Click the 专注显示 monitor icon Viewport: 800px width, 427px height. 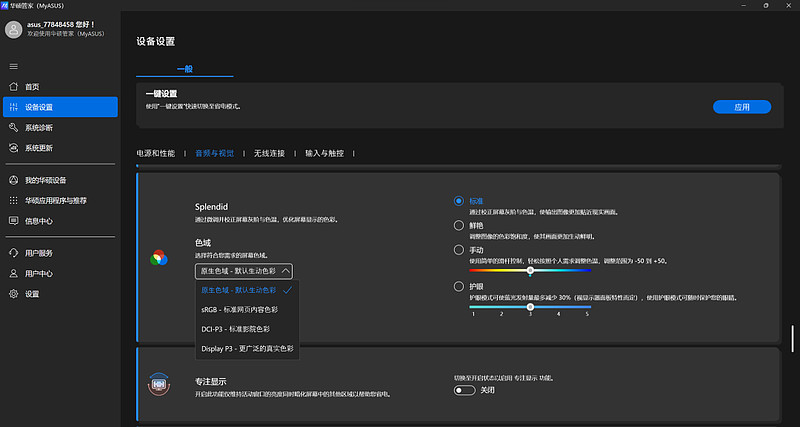click(x=158, y=385)
